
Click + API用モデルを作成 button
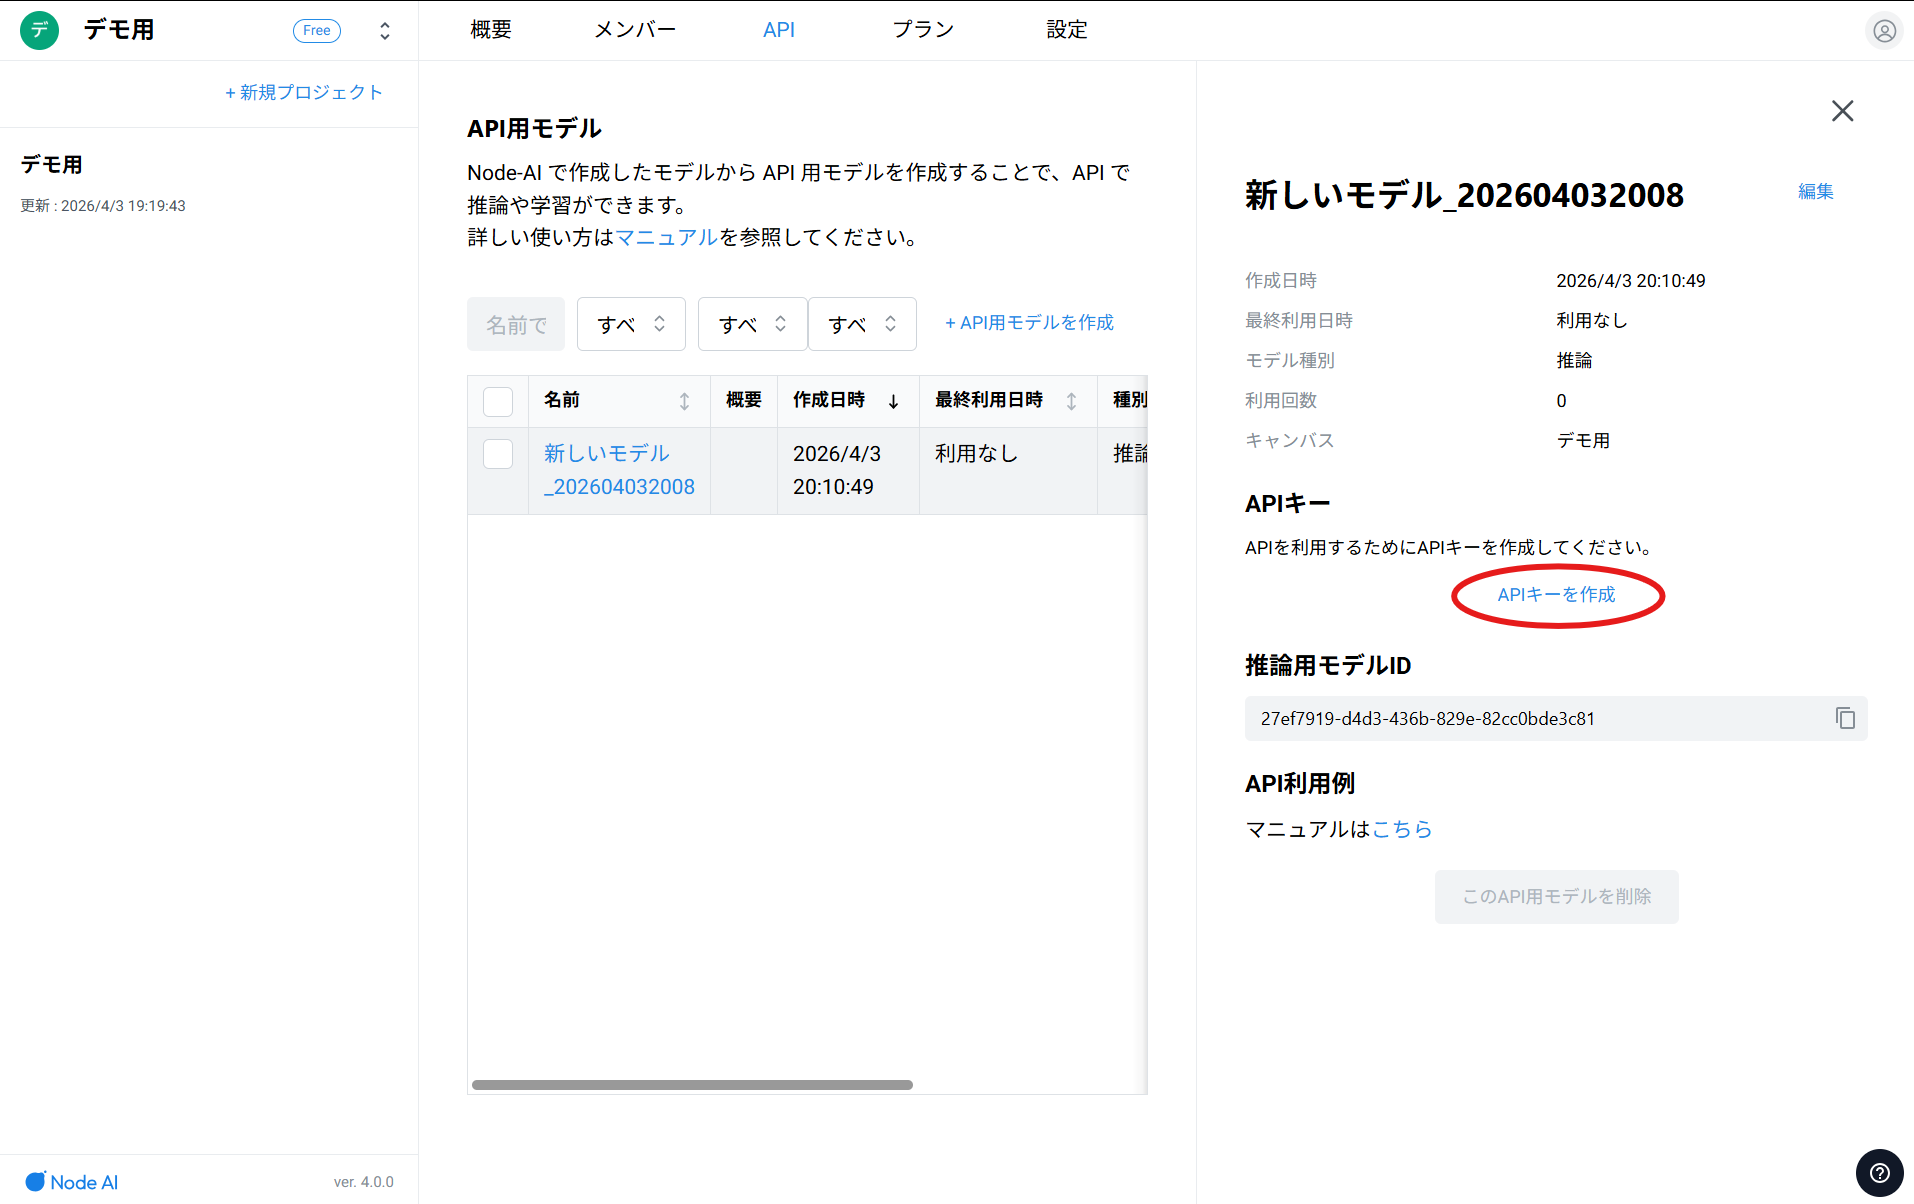(x=1029, y=323)
